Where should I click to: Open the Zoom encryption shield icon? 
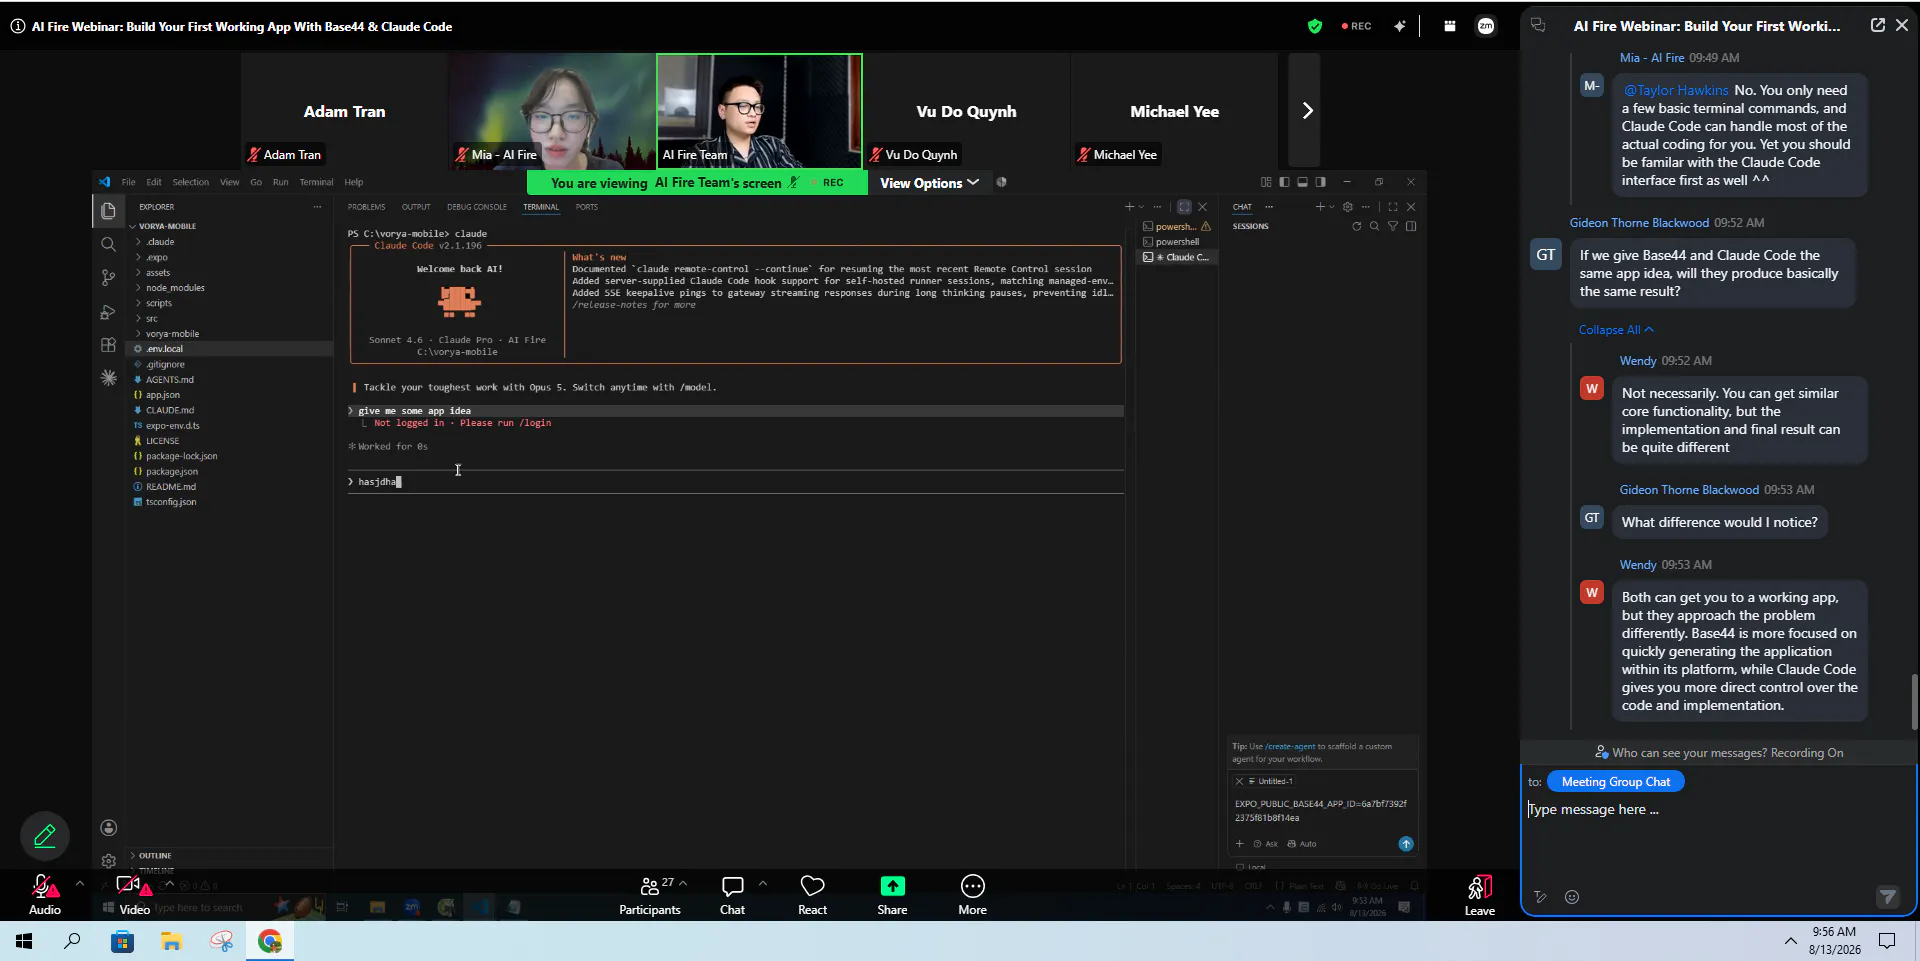pos(1315,26)
